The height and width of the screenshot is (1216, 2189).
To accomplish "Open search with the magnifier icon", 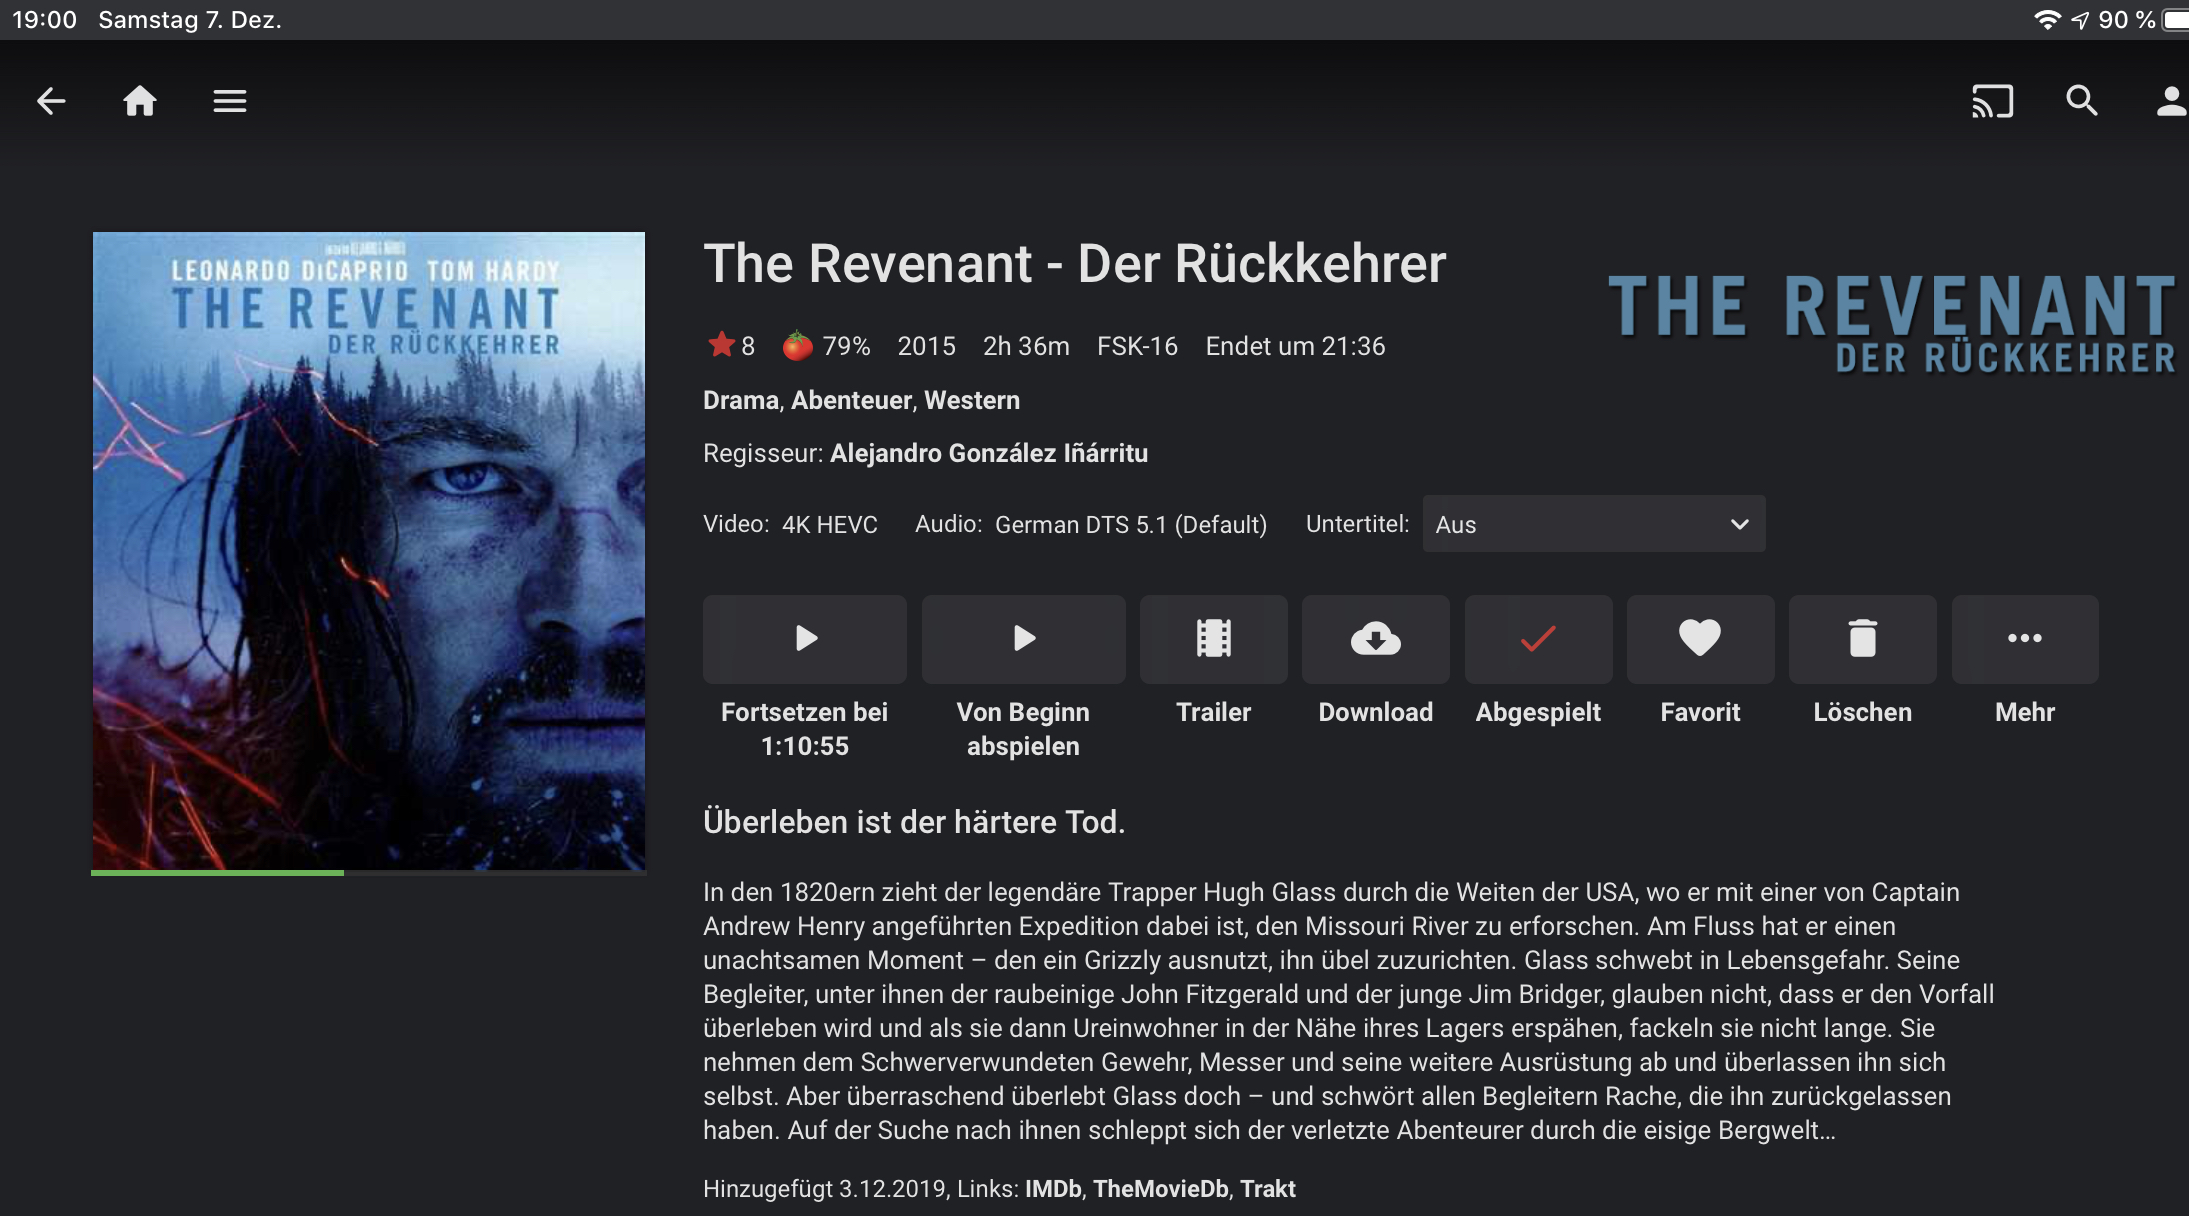I will 2082,101.
